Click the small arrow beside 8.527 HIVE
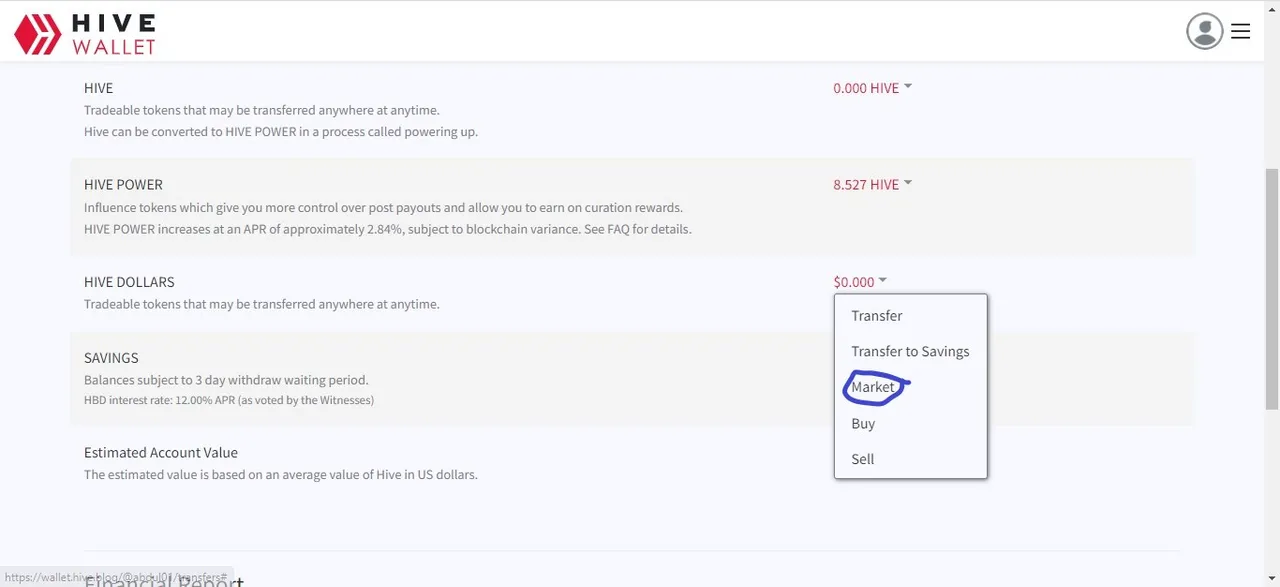The image size is (1280, 587). coord(908,183)
